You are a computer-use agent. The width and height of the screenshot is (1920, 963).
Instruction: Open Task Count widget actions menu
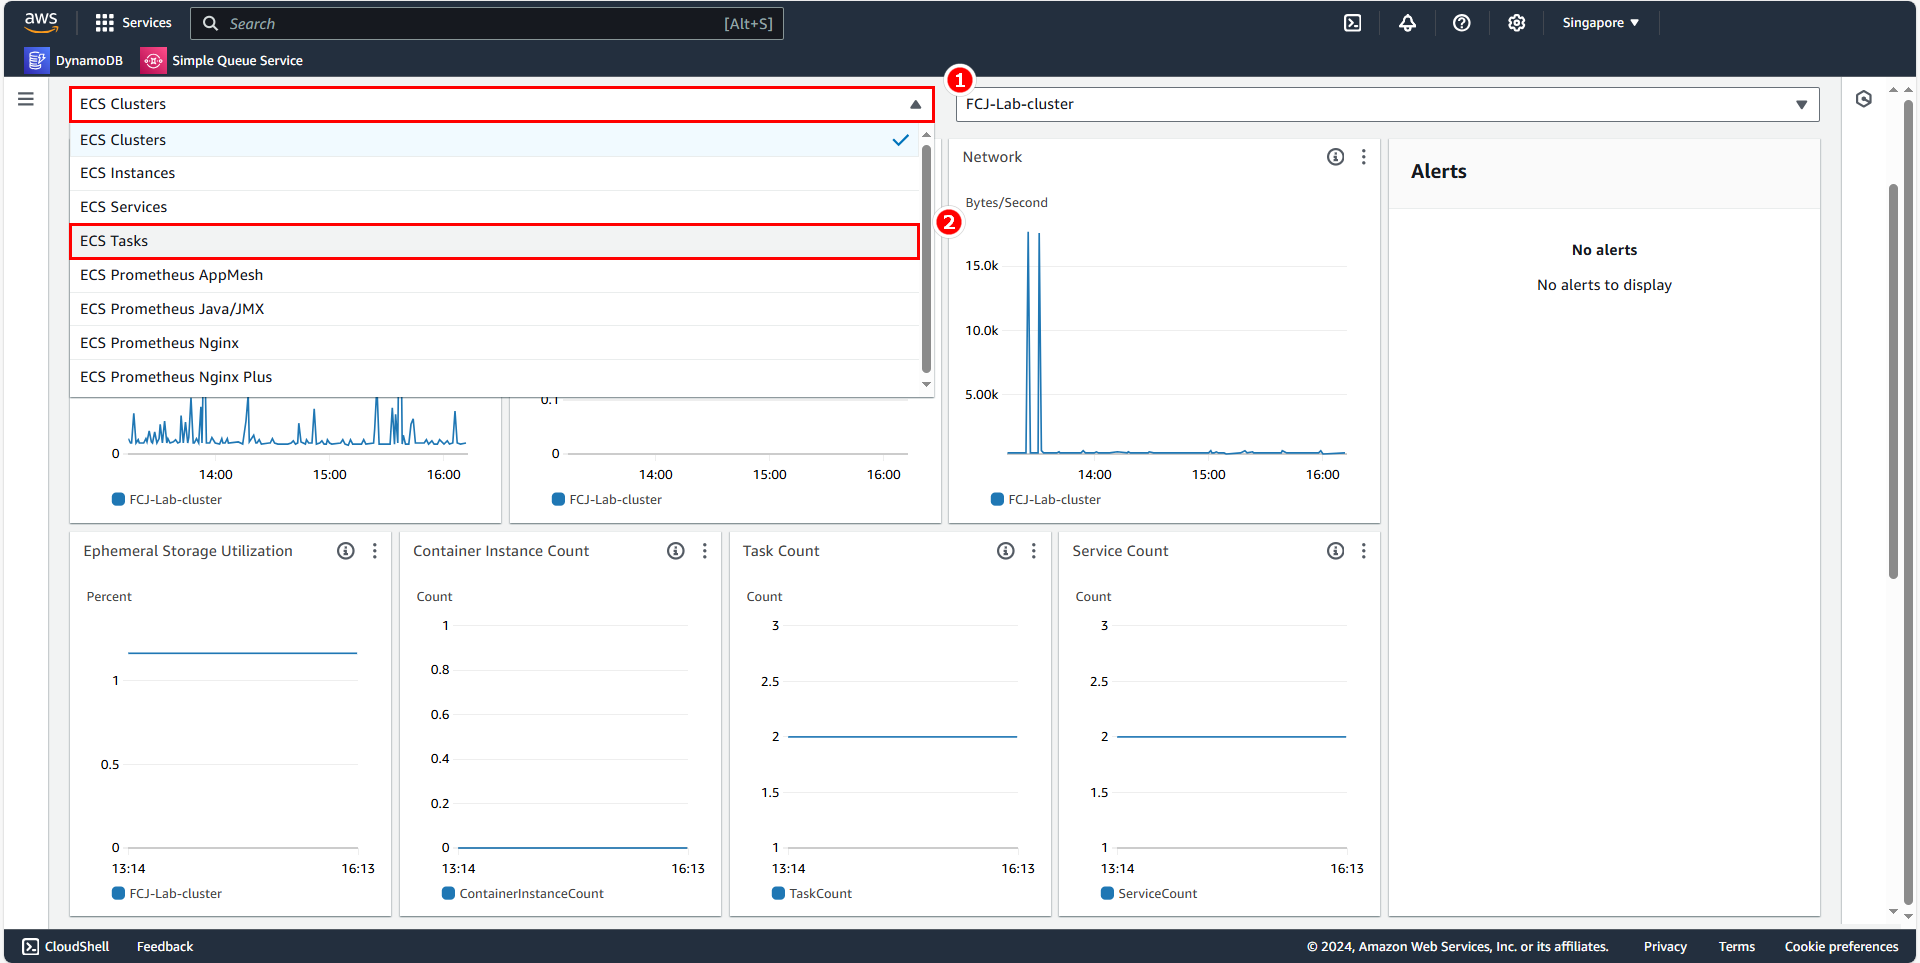pyautogui.click(x=1034, y=551)
